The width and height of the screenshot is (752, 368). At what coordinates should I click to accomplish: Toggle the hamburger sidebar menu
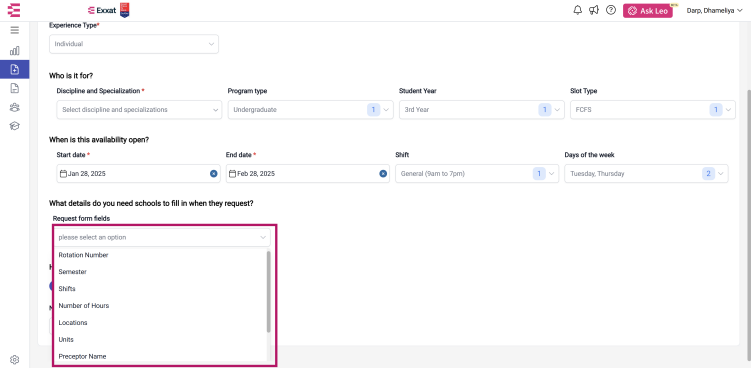14,30
